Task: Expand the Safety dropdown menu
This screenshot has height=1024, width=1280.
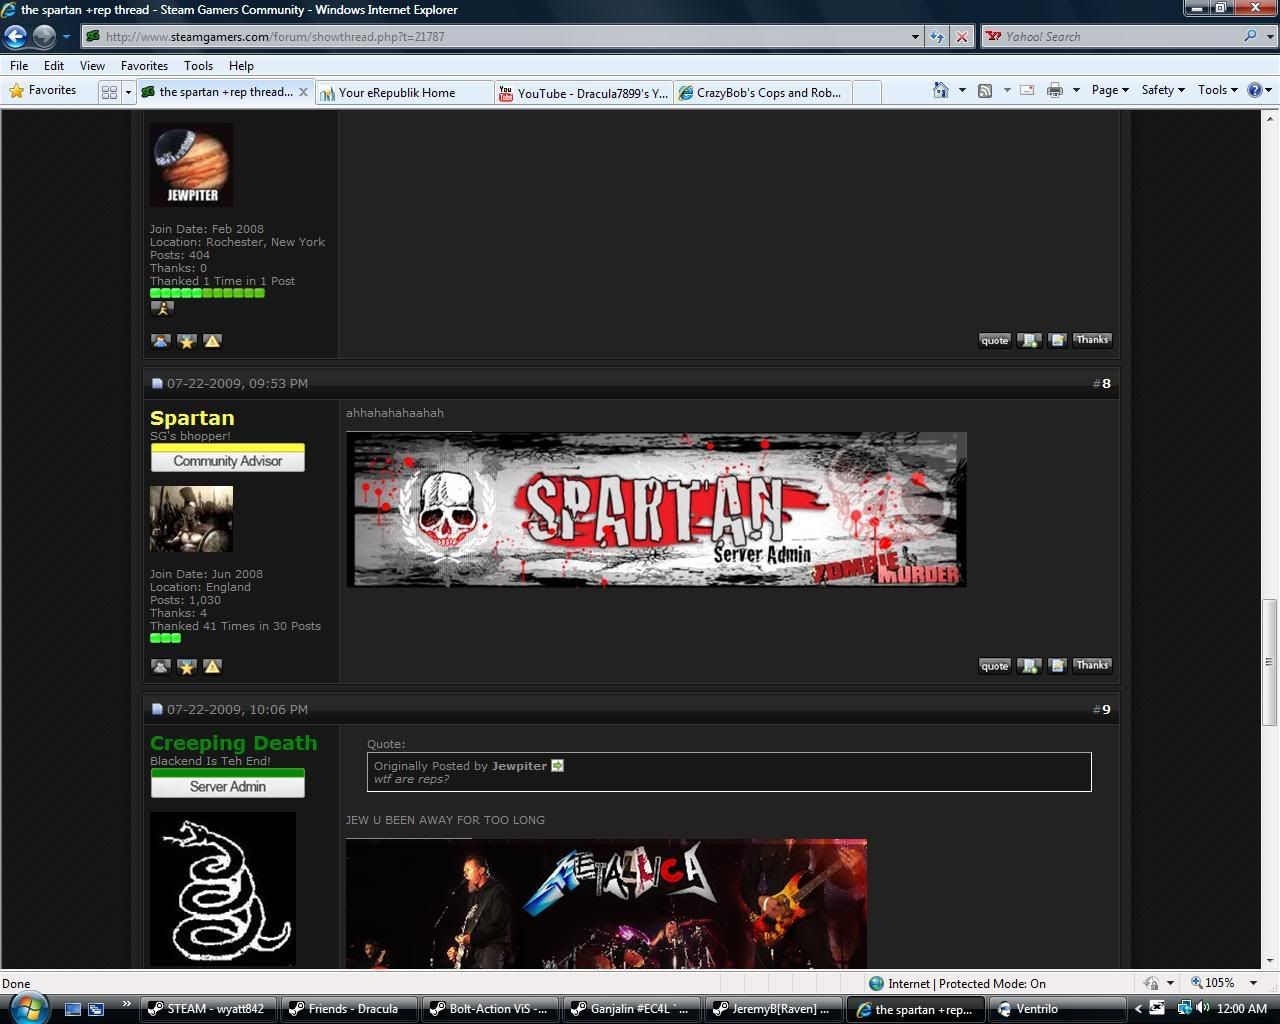Action: [x=1162, y=90]
